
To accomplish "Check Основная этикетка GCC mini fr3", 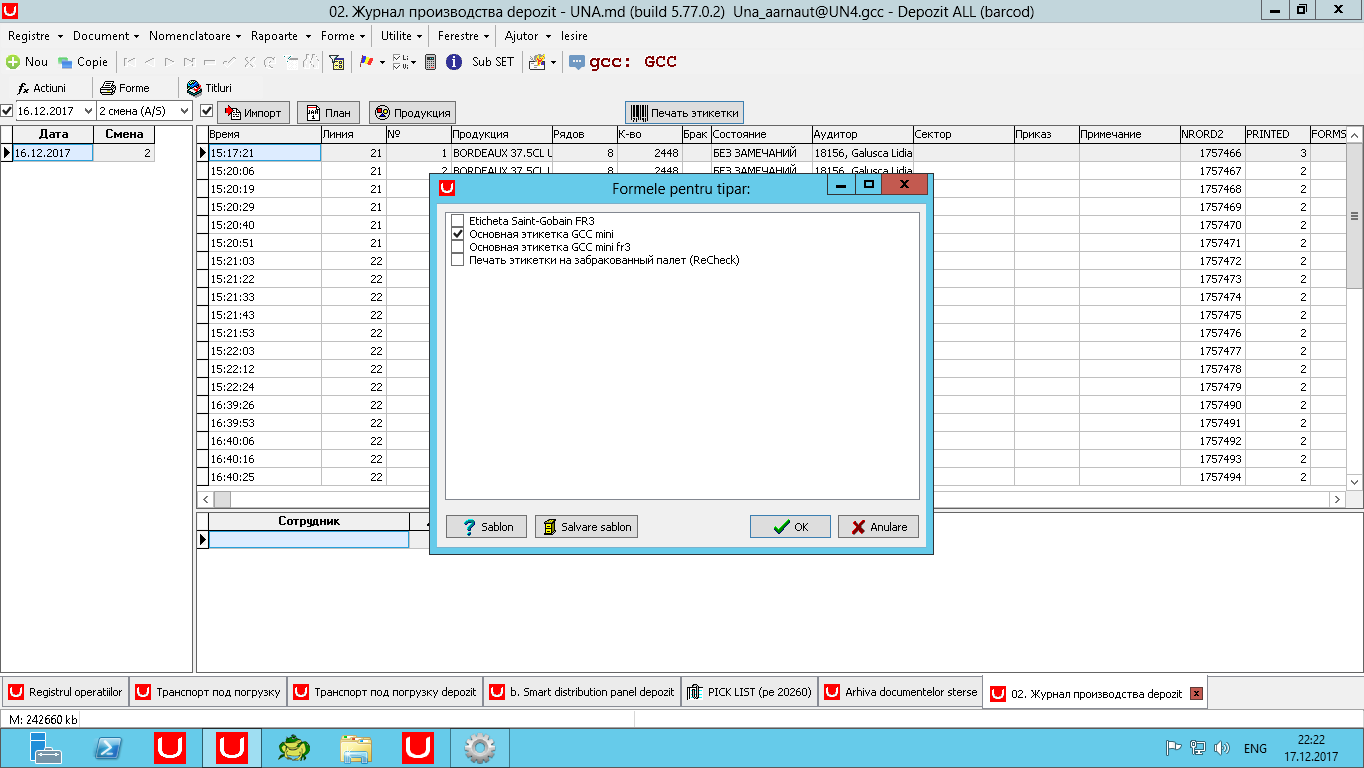I will coord(458,247).
